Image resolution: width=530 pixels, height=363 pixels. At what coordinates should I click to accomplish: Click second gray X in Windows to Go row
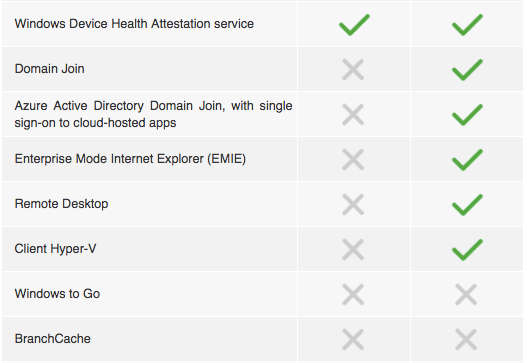pos(466,294)
